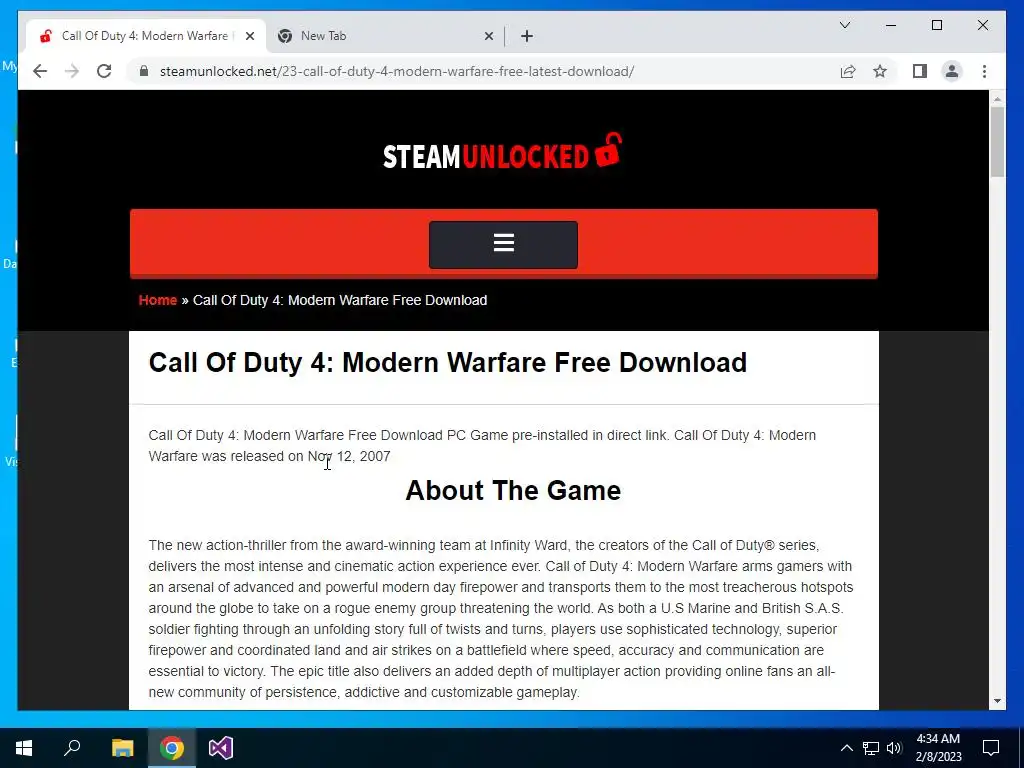Click the SteamUnlocked logo

[x=503, y=152]
